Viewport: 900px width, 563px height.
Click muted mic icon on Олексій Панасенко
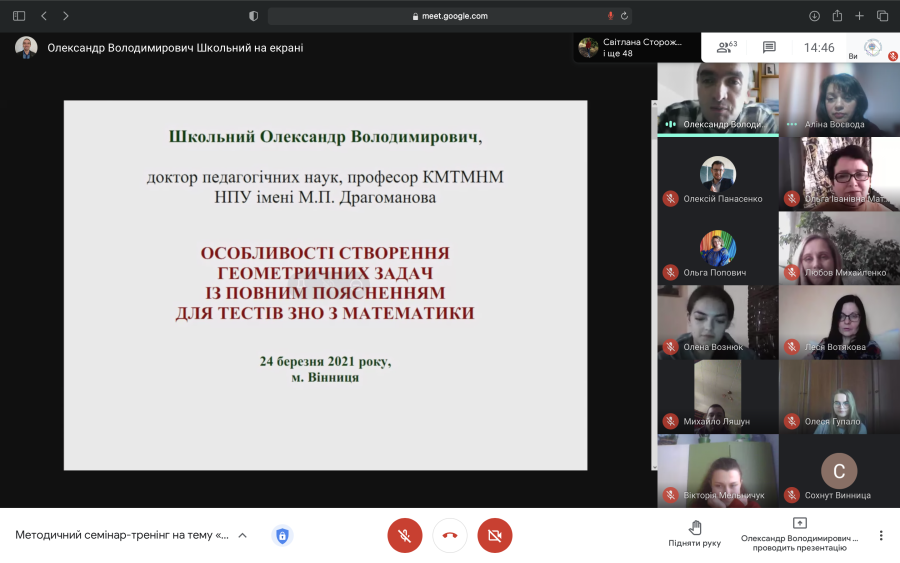(670, 199)
